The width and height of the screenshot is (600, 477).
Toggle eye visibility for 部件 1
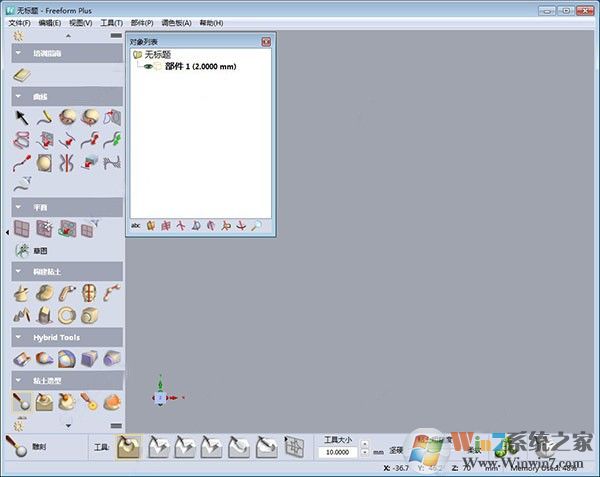coord(148,67)
